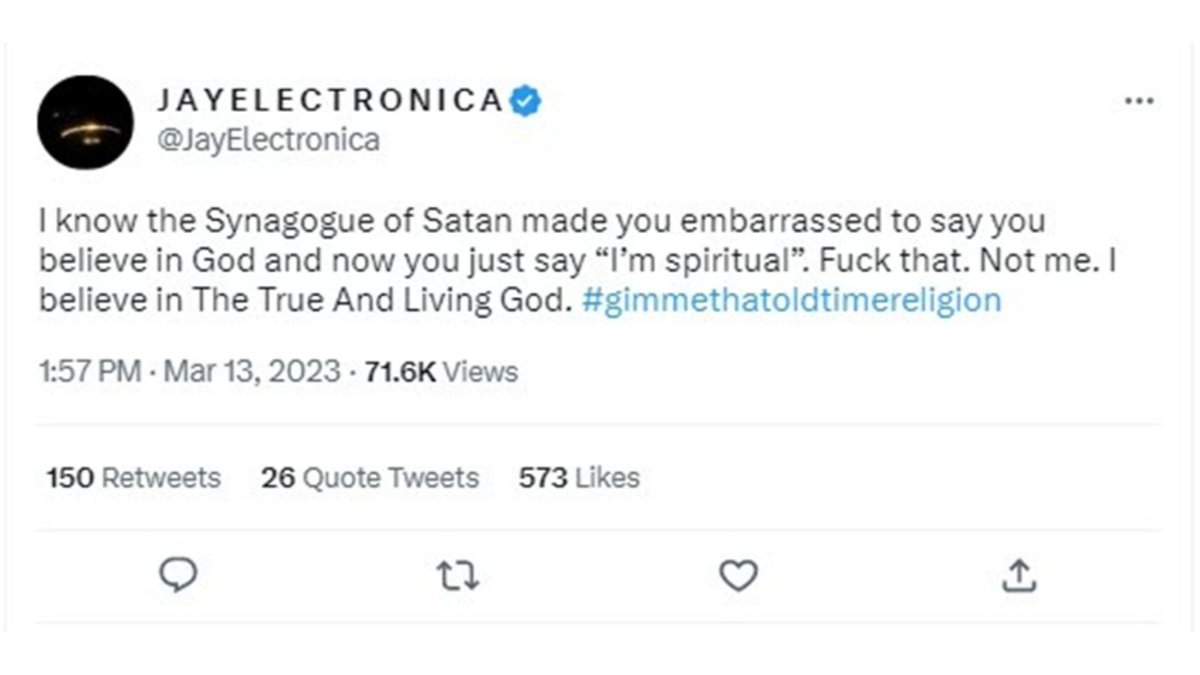Open the @JayElectronica handle link
Viewport: 1200px width, 675px height.
click(x=268, y=140)
